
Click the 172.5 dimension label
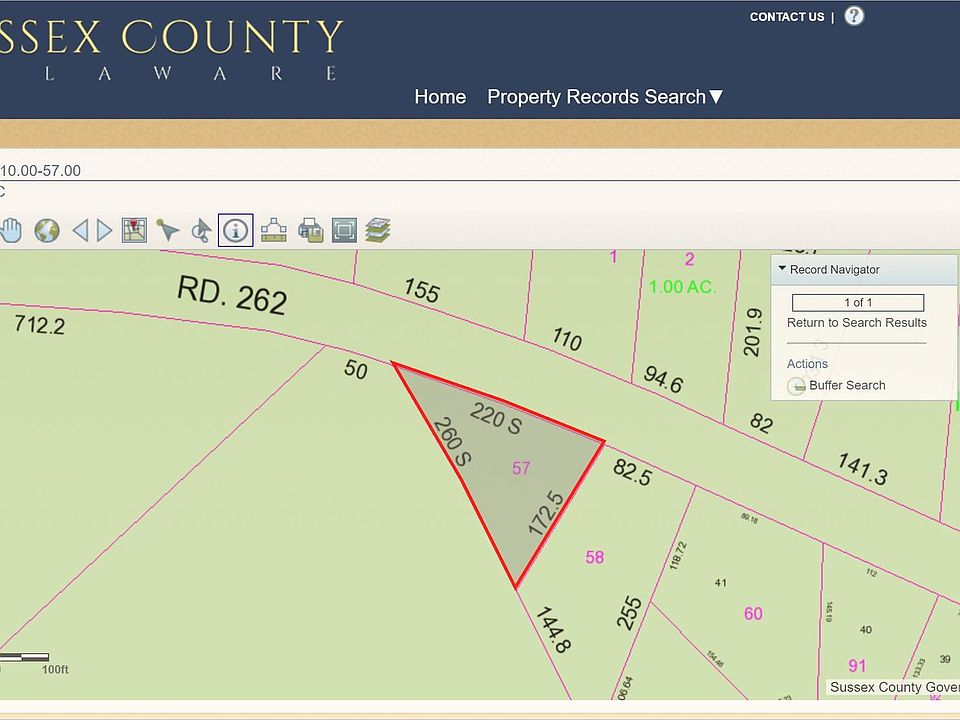pos(546,514)
